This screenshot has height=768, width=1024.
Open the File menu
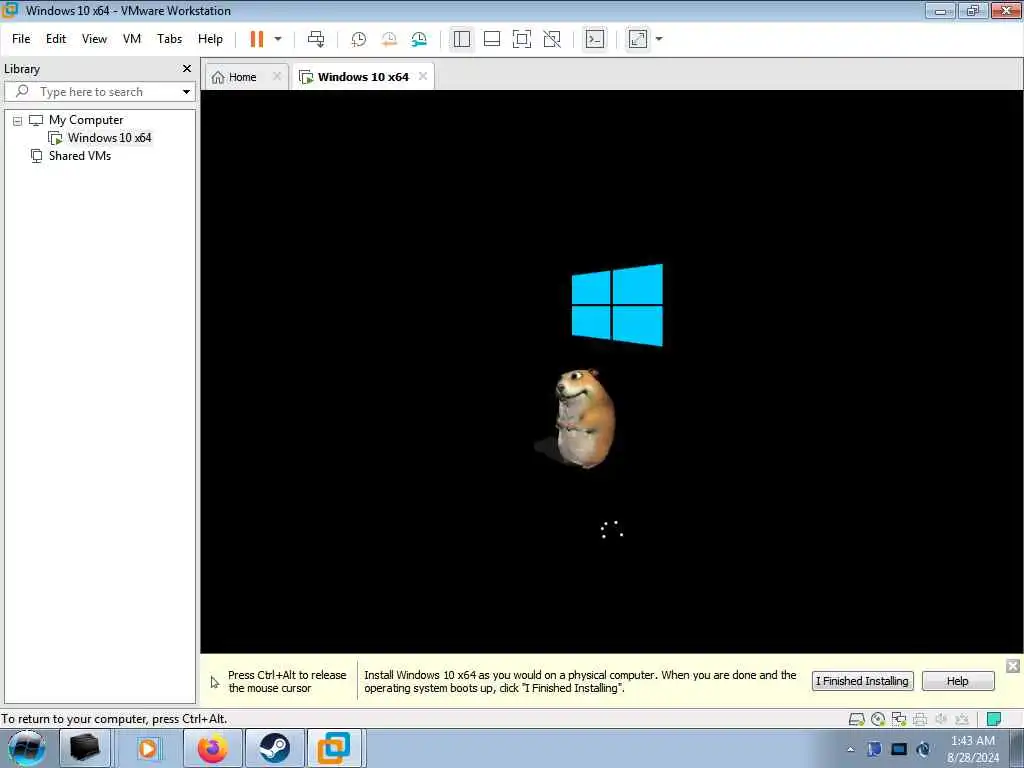[21, 39]
